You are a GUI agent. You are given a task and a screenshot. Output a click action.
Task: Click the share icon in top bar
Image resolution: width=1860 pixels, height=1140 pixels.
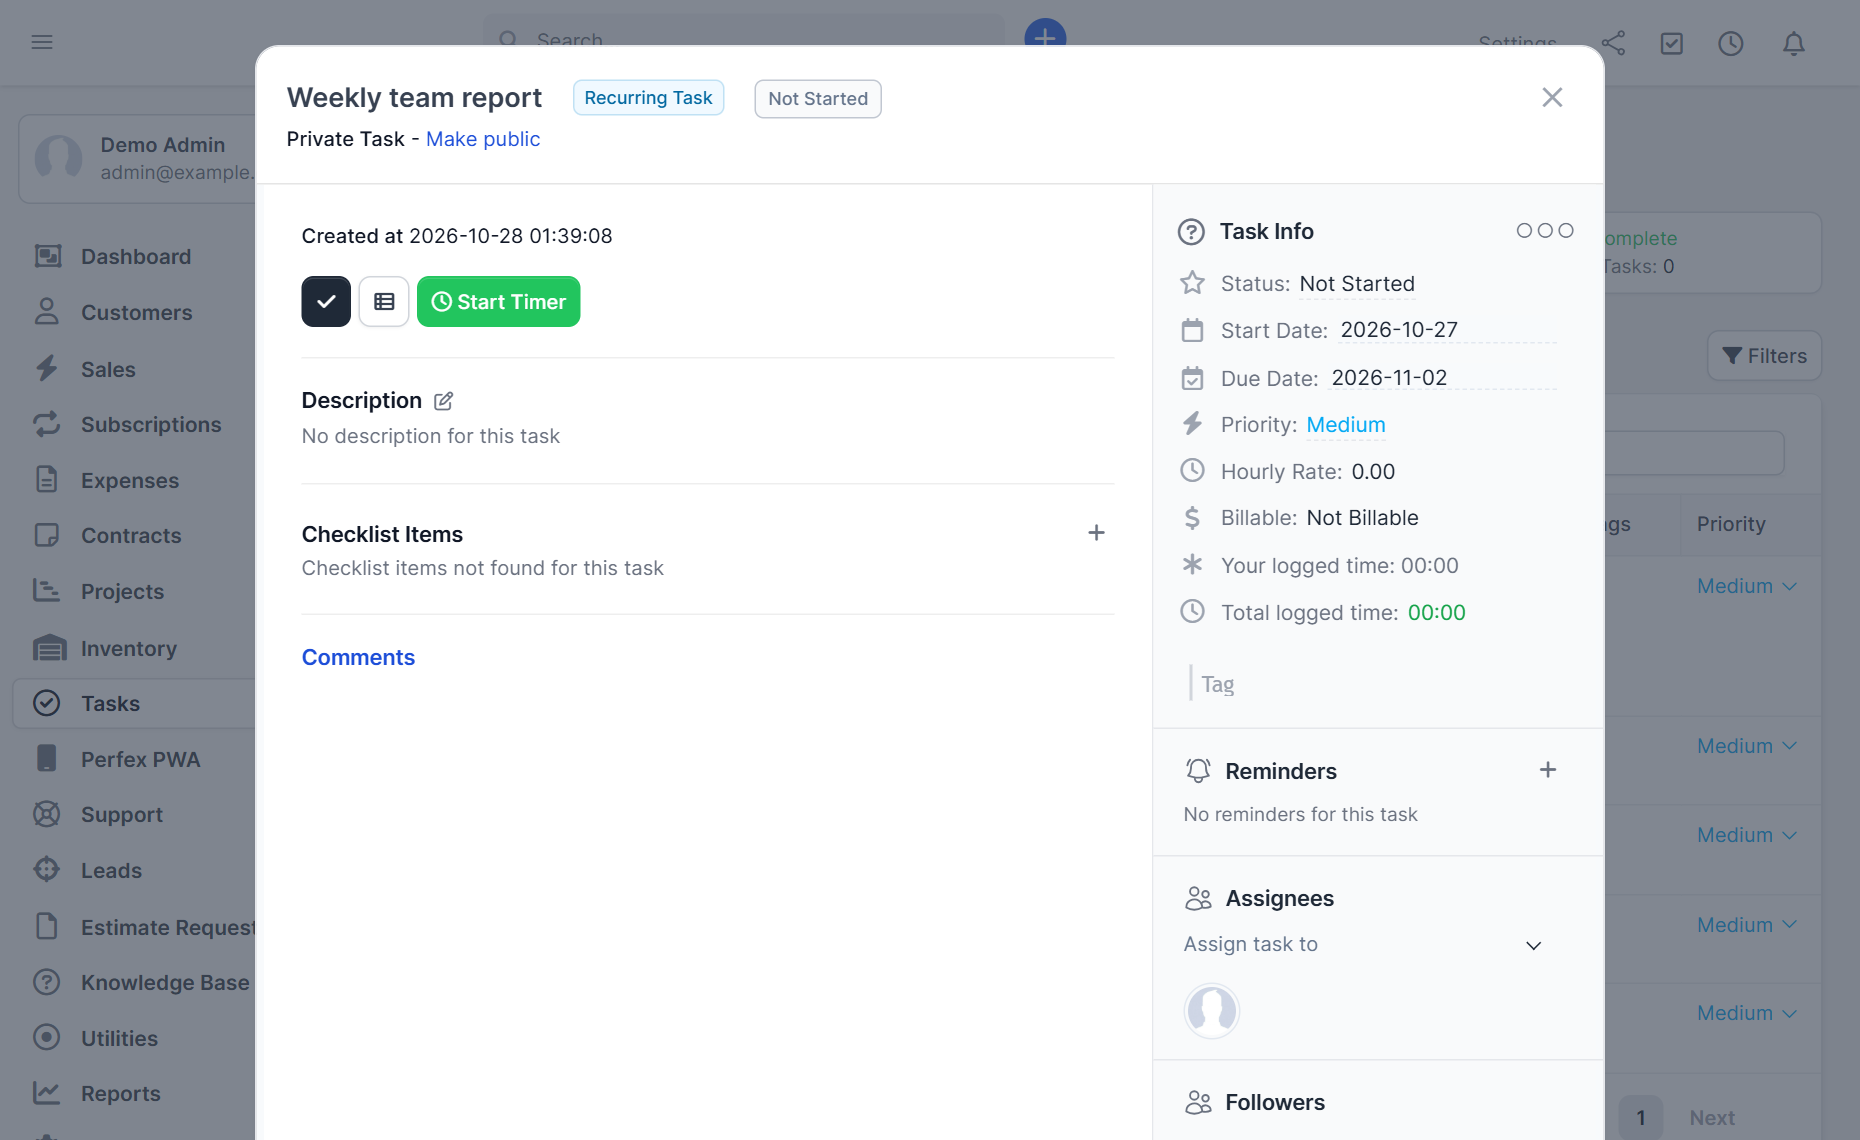1613,43
